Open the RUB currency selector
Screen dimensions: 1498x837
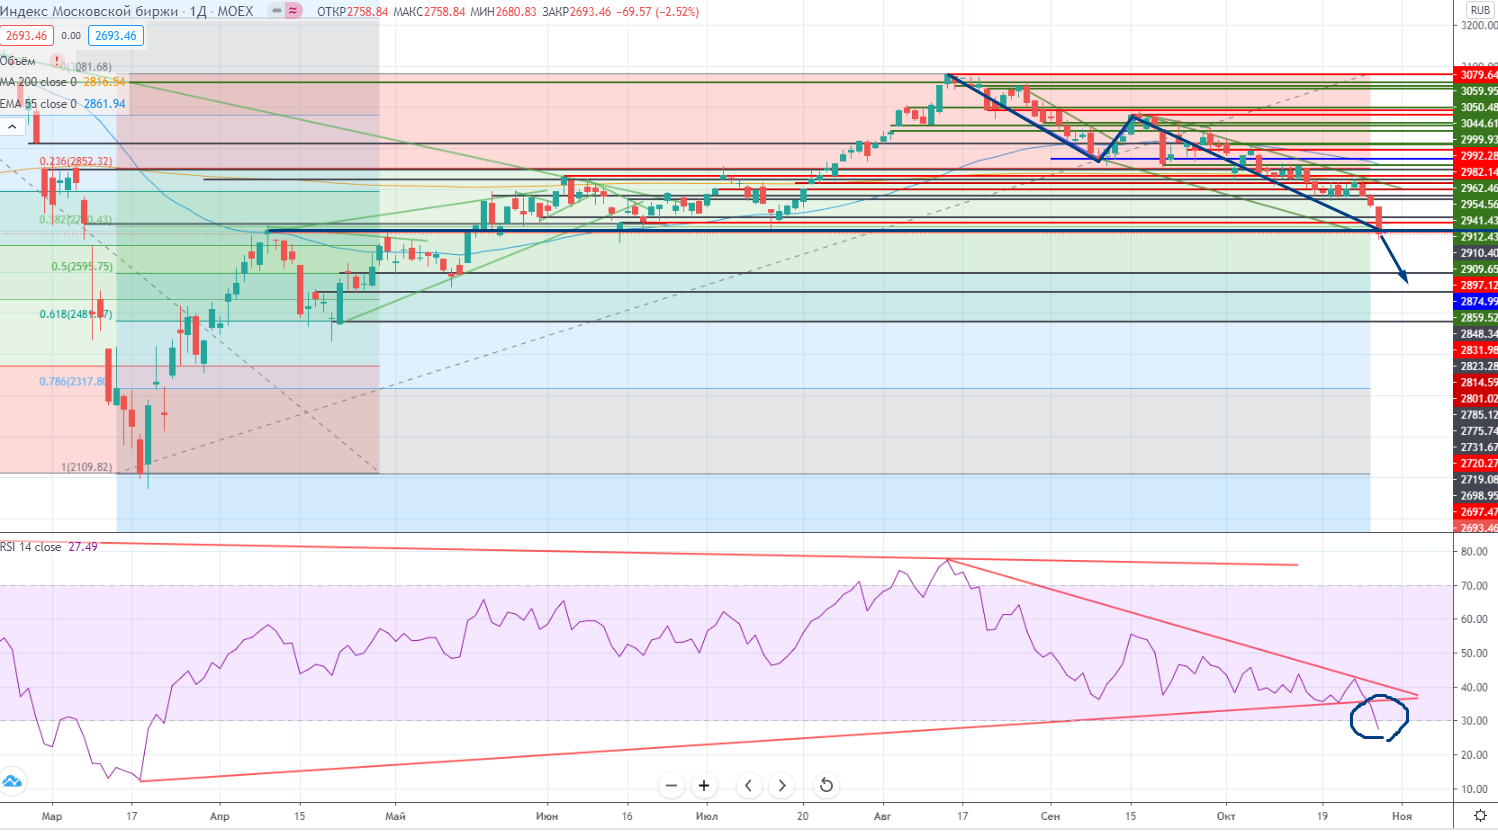click(x=1480, y=10)
